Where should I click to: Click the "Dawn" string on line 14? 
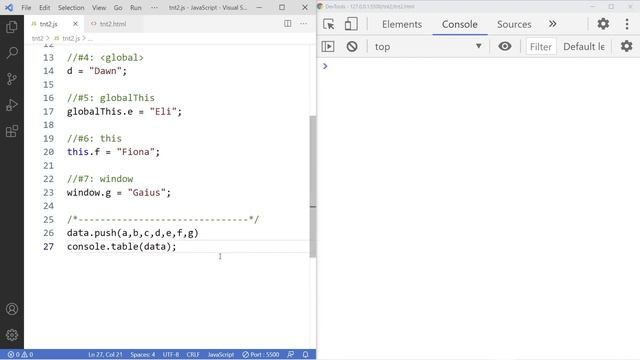[x=105, y=71]
